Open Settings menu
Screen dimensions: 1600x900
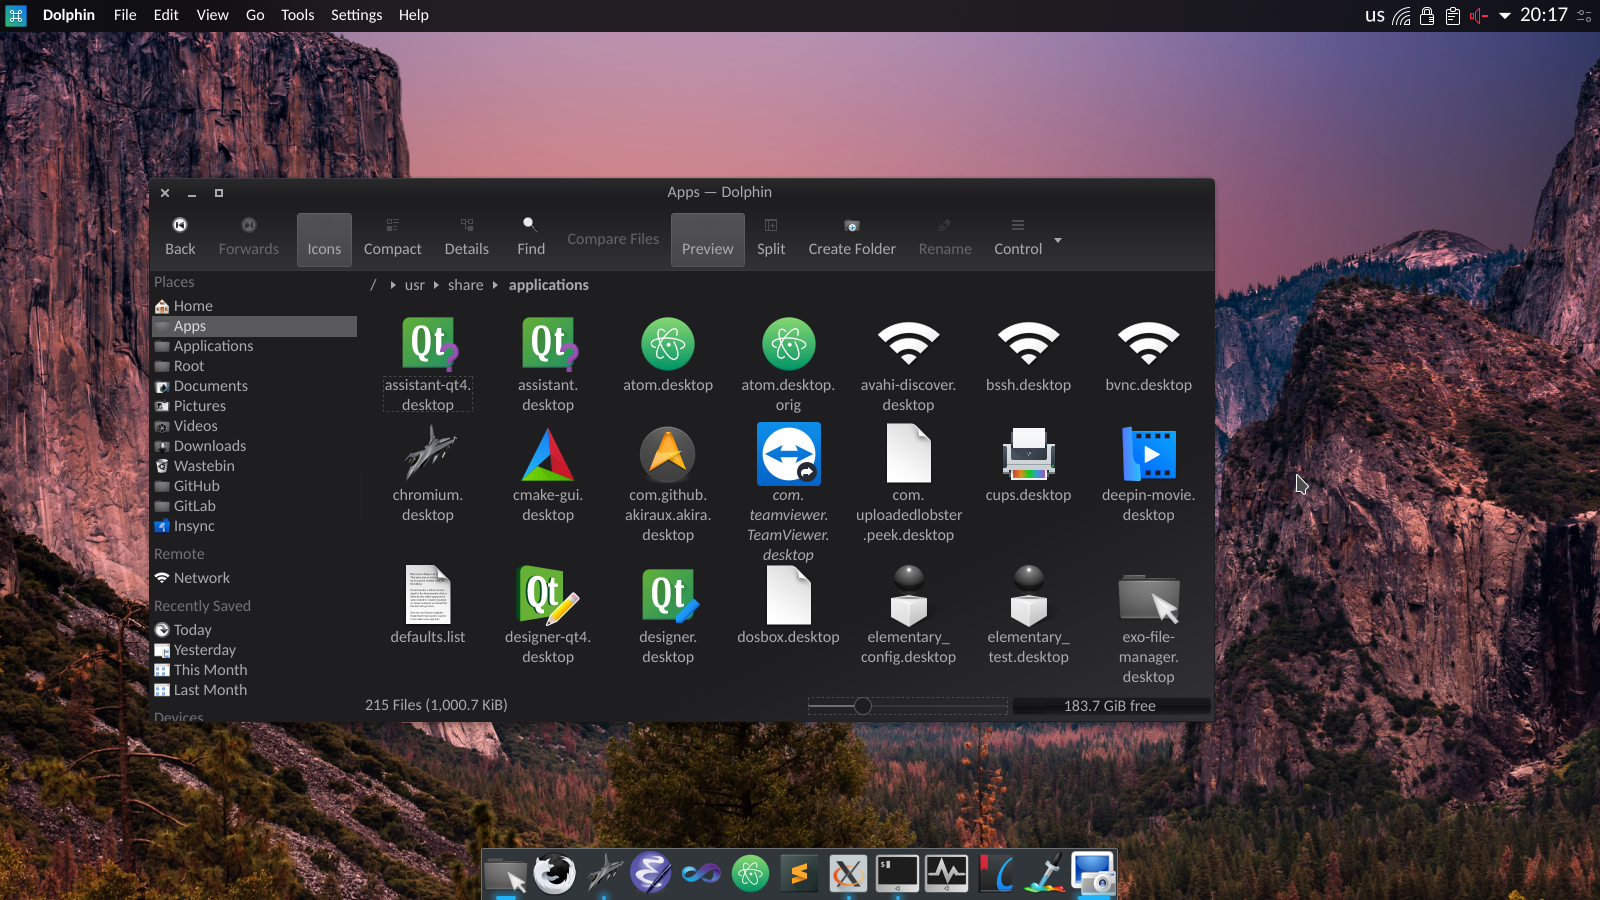[x=356, y=15]
